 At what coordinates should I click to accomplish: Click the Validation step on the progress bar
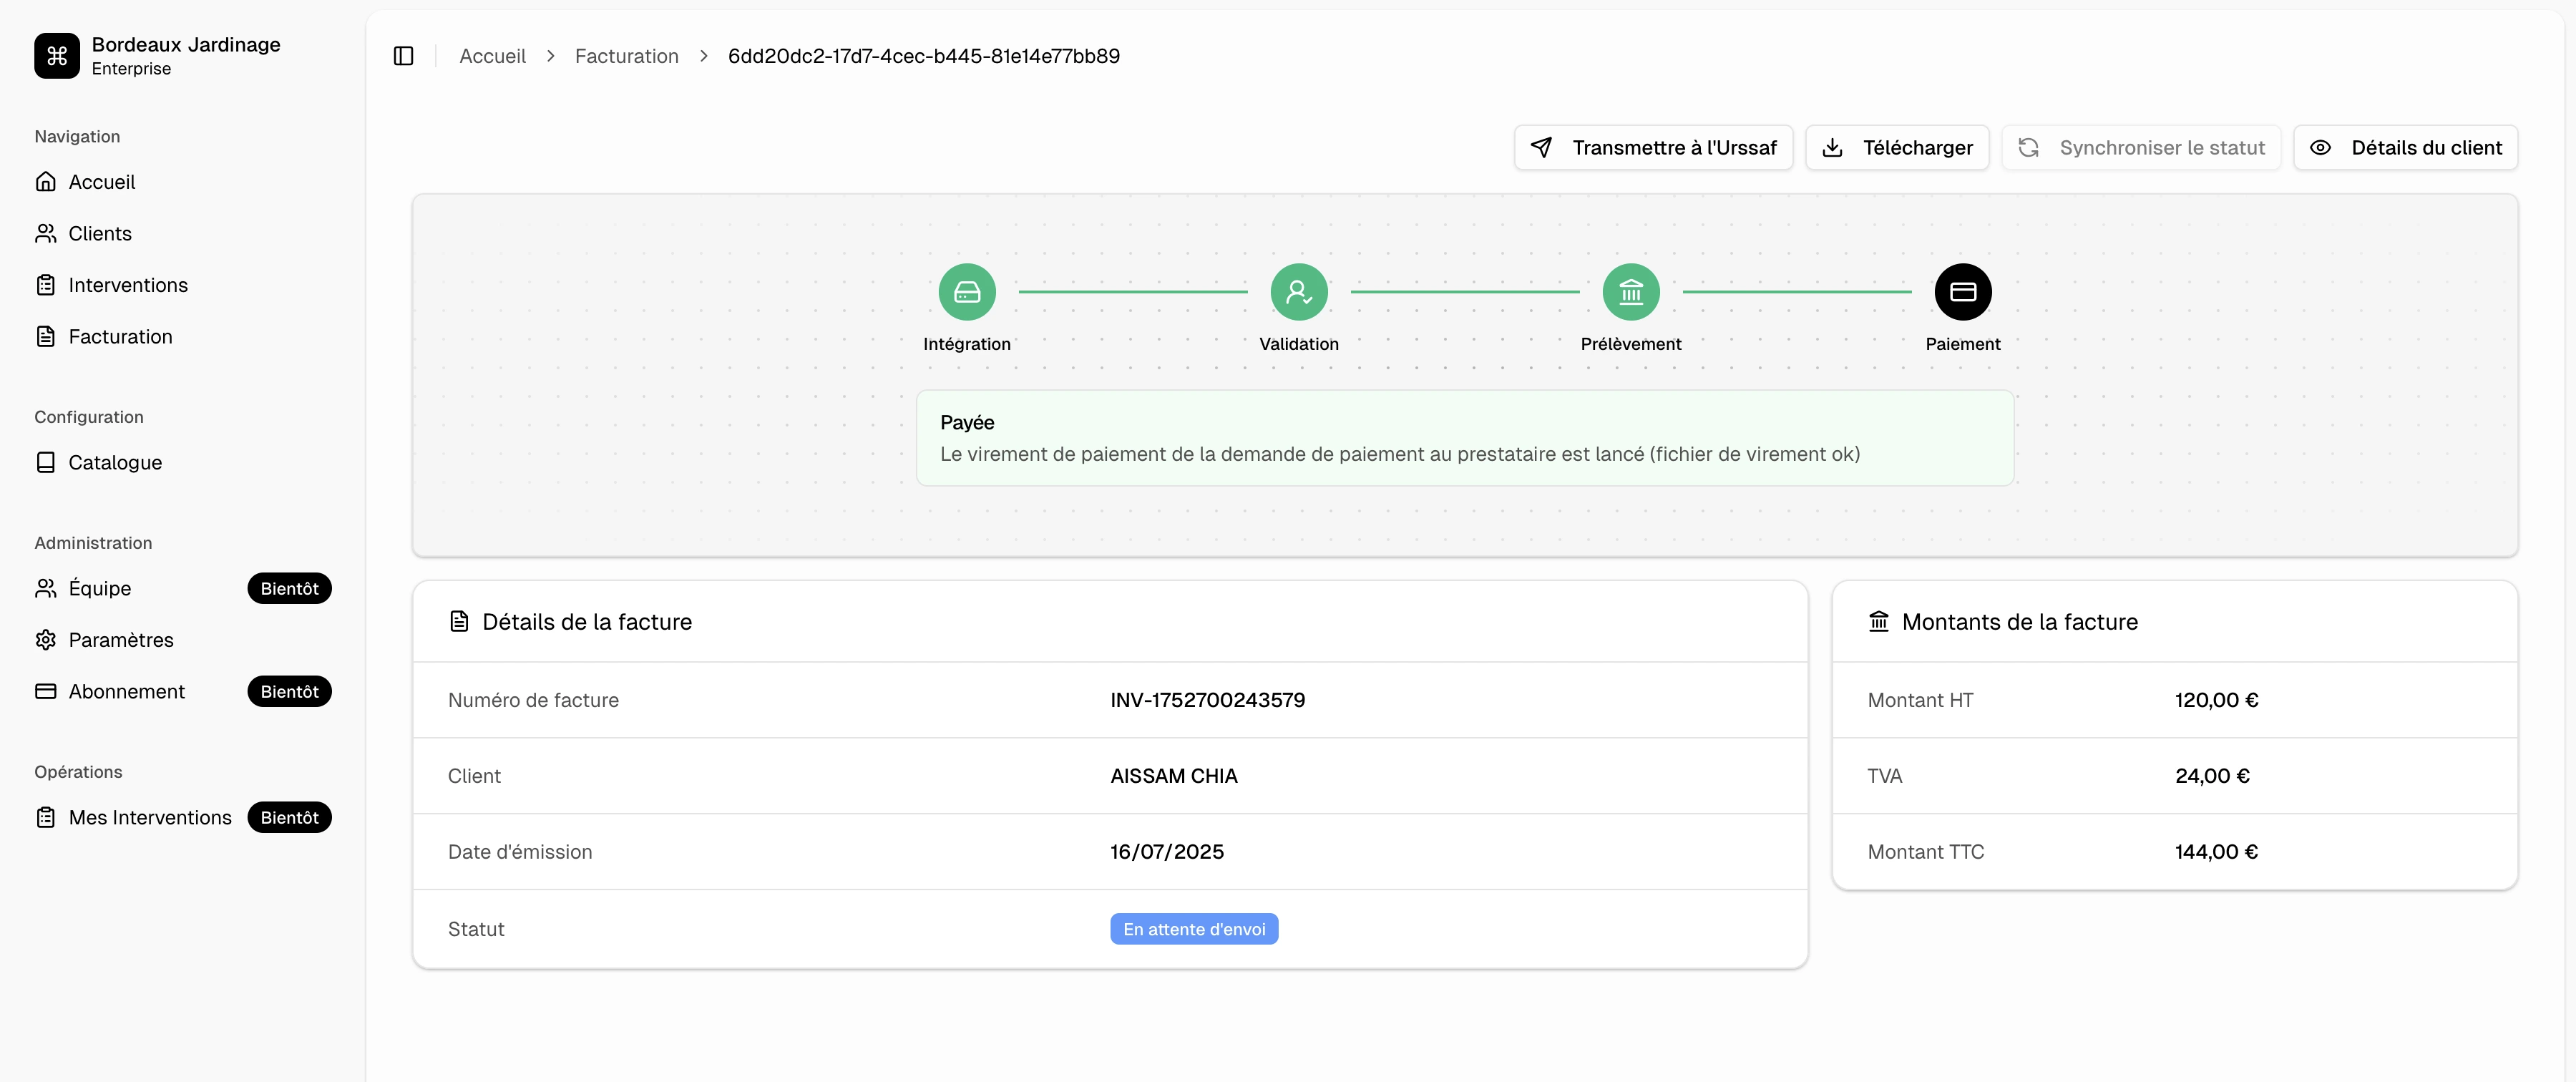pyautogui.click(x=1299, y=292)
